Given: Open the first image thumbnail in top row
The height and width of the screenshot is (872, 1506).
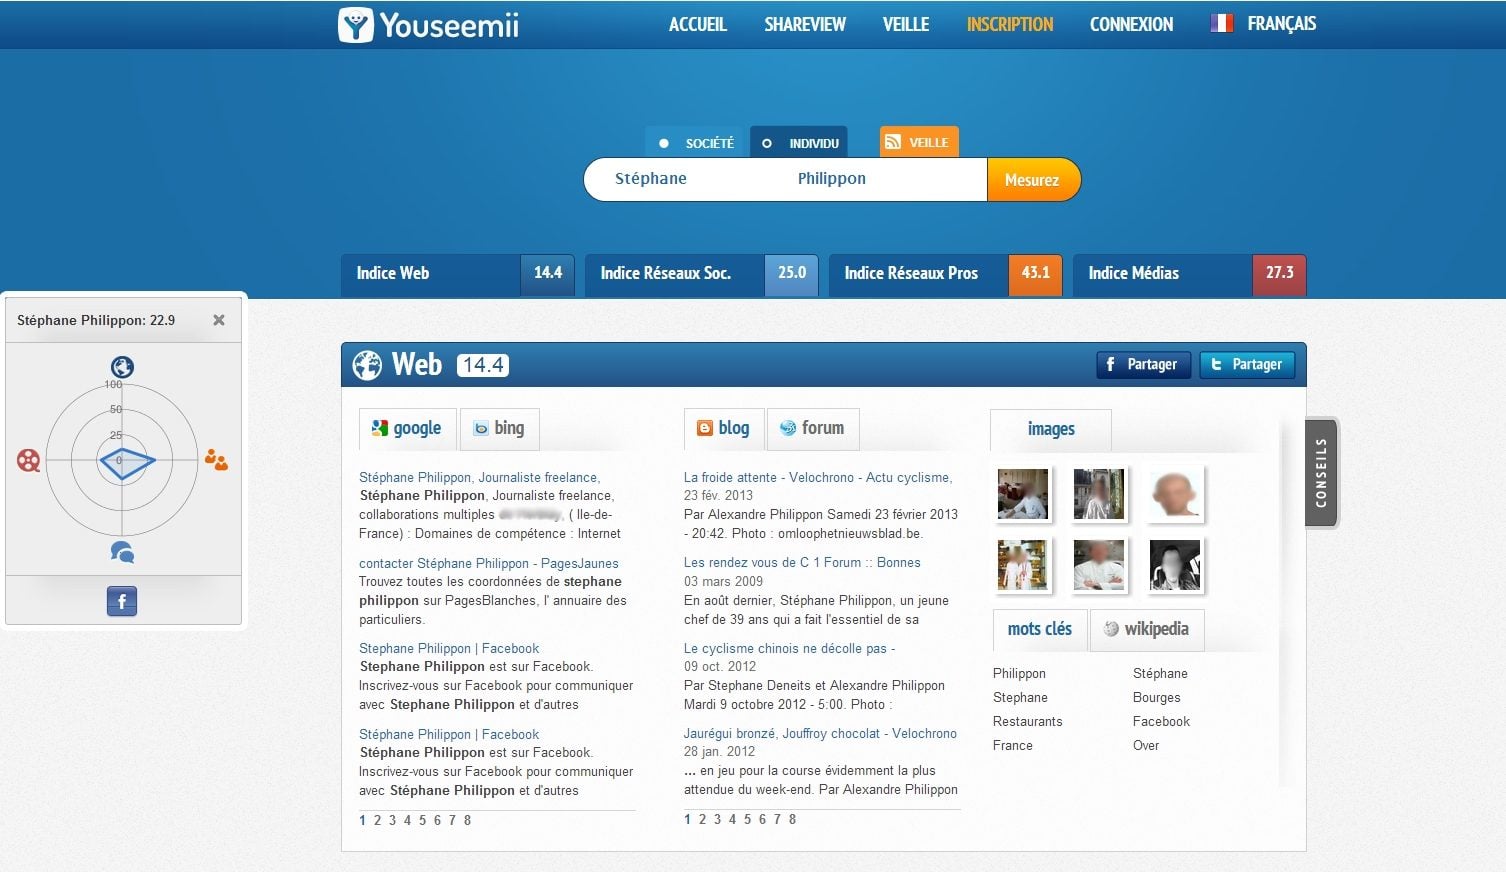Looking at the screenshot, I should tap(1023, 494).
